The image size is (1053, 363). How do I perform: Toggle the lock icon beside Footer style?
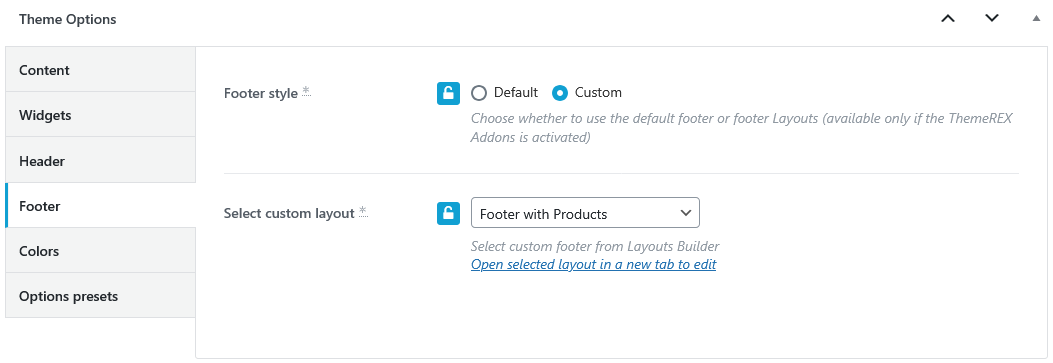click(448, 93)
